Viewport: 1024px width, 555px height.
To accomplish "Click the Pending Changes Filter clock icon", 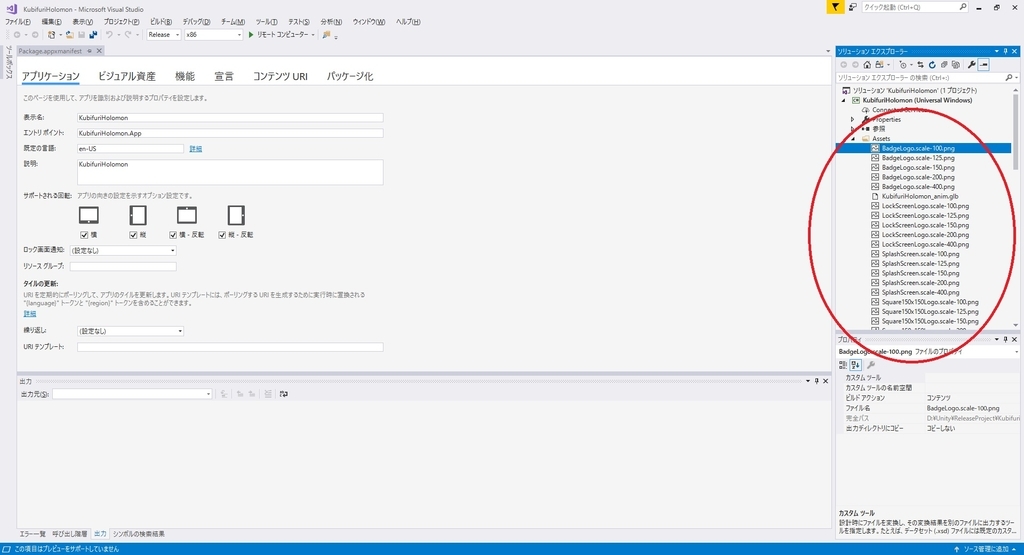I will click(903, 65).
